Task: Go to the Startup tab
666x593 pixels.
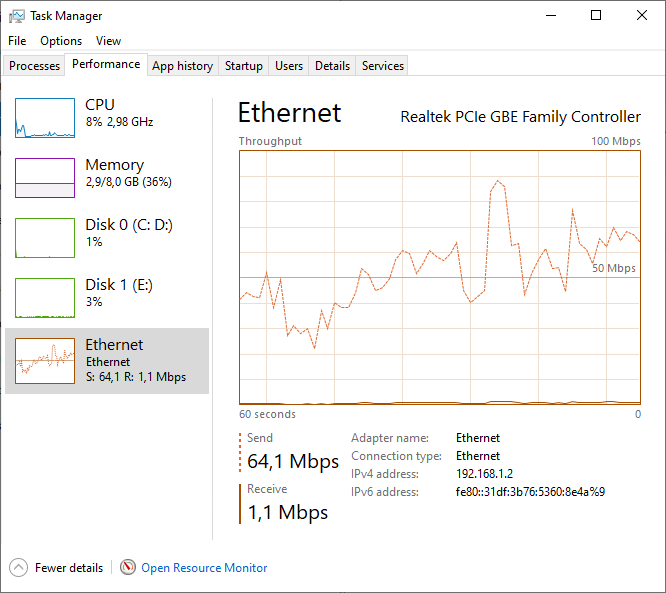Action: tap(243, 66)
